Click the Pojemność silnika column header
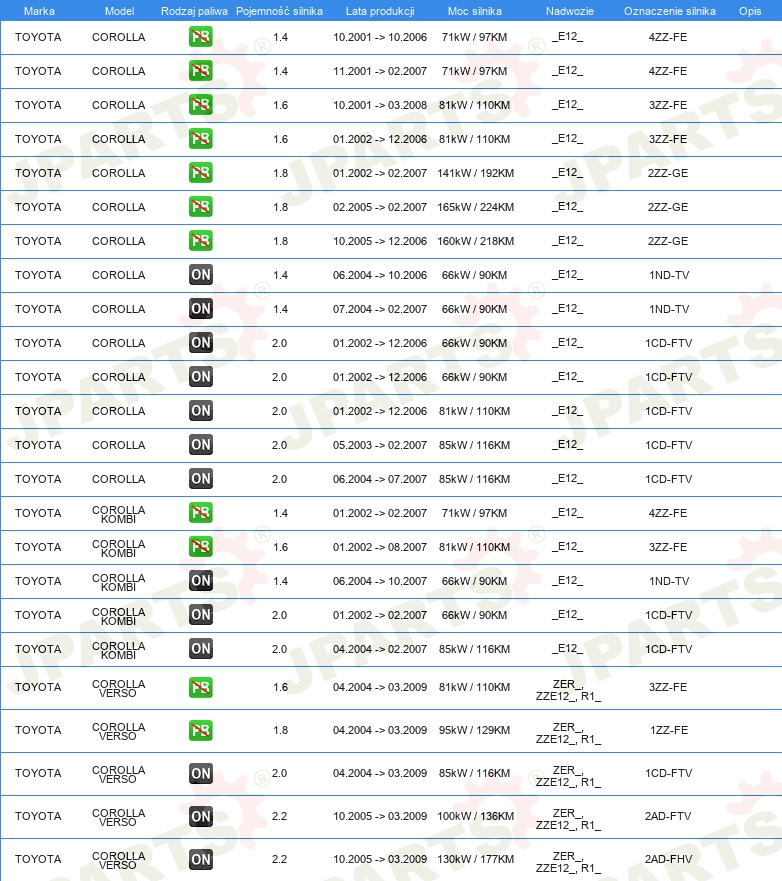This screenshot has width=782, height=881. point(279,11)
